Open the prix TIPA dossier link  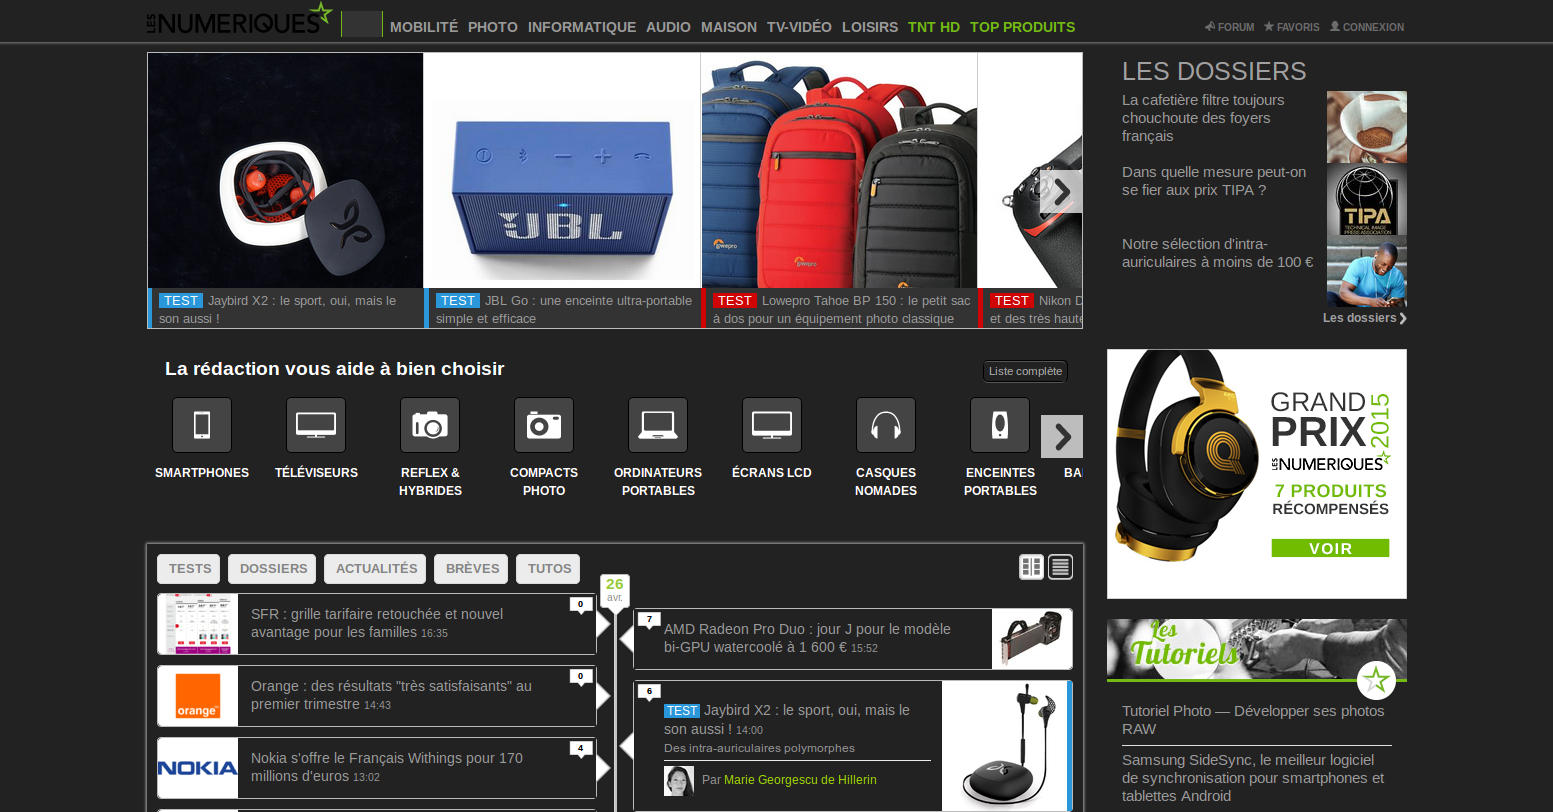pos(1214,181)
